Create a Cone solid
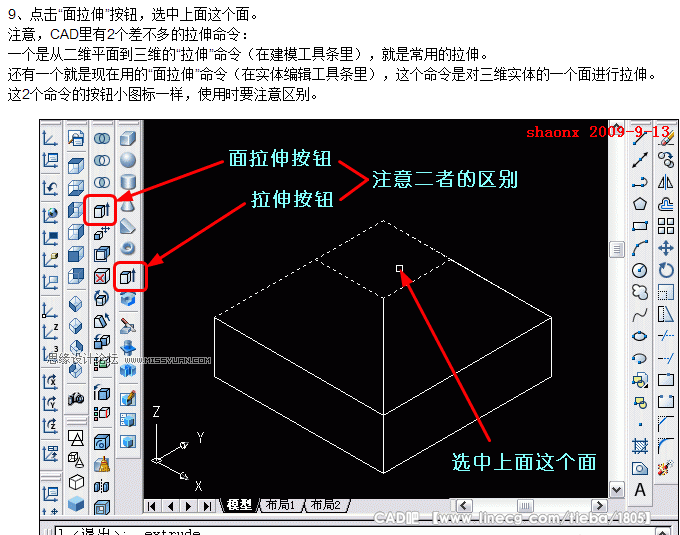Image resolution: width=680 pixels, height=535 pixels. pos(128,204)
